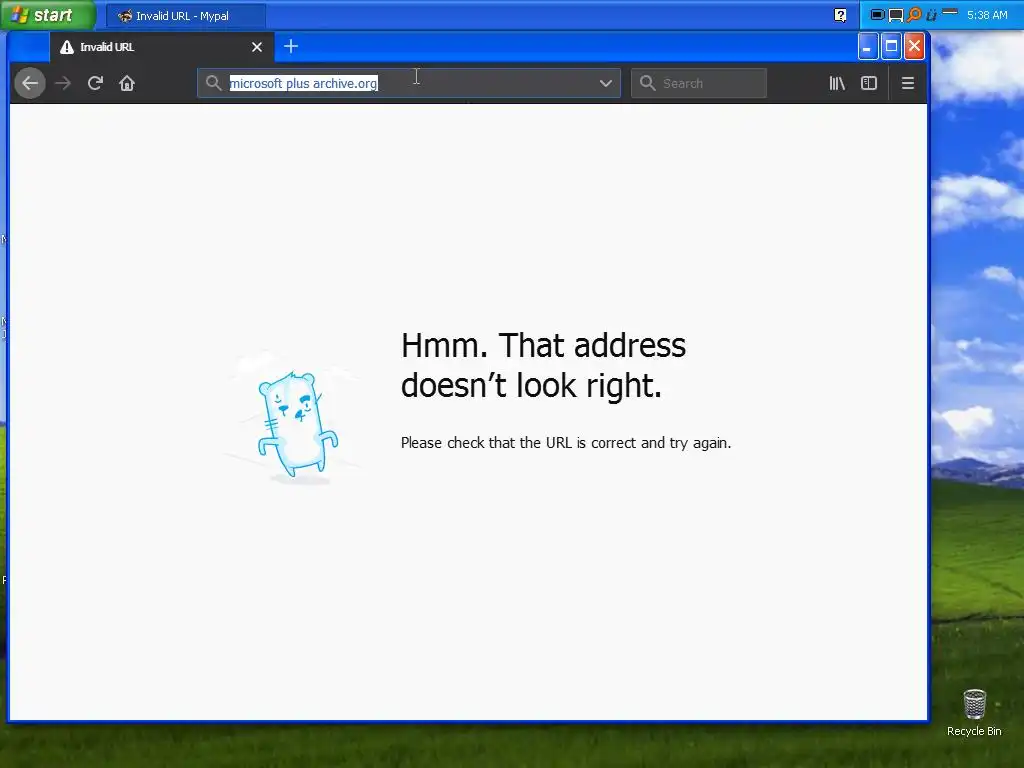Viewport: 1024px width, 768px height.
Task: Click the help question mark in the taskbar
Action: point(840,15)
